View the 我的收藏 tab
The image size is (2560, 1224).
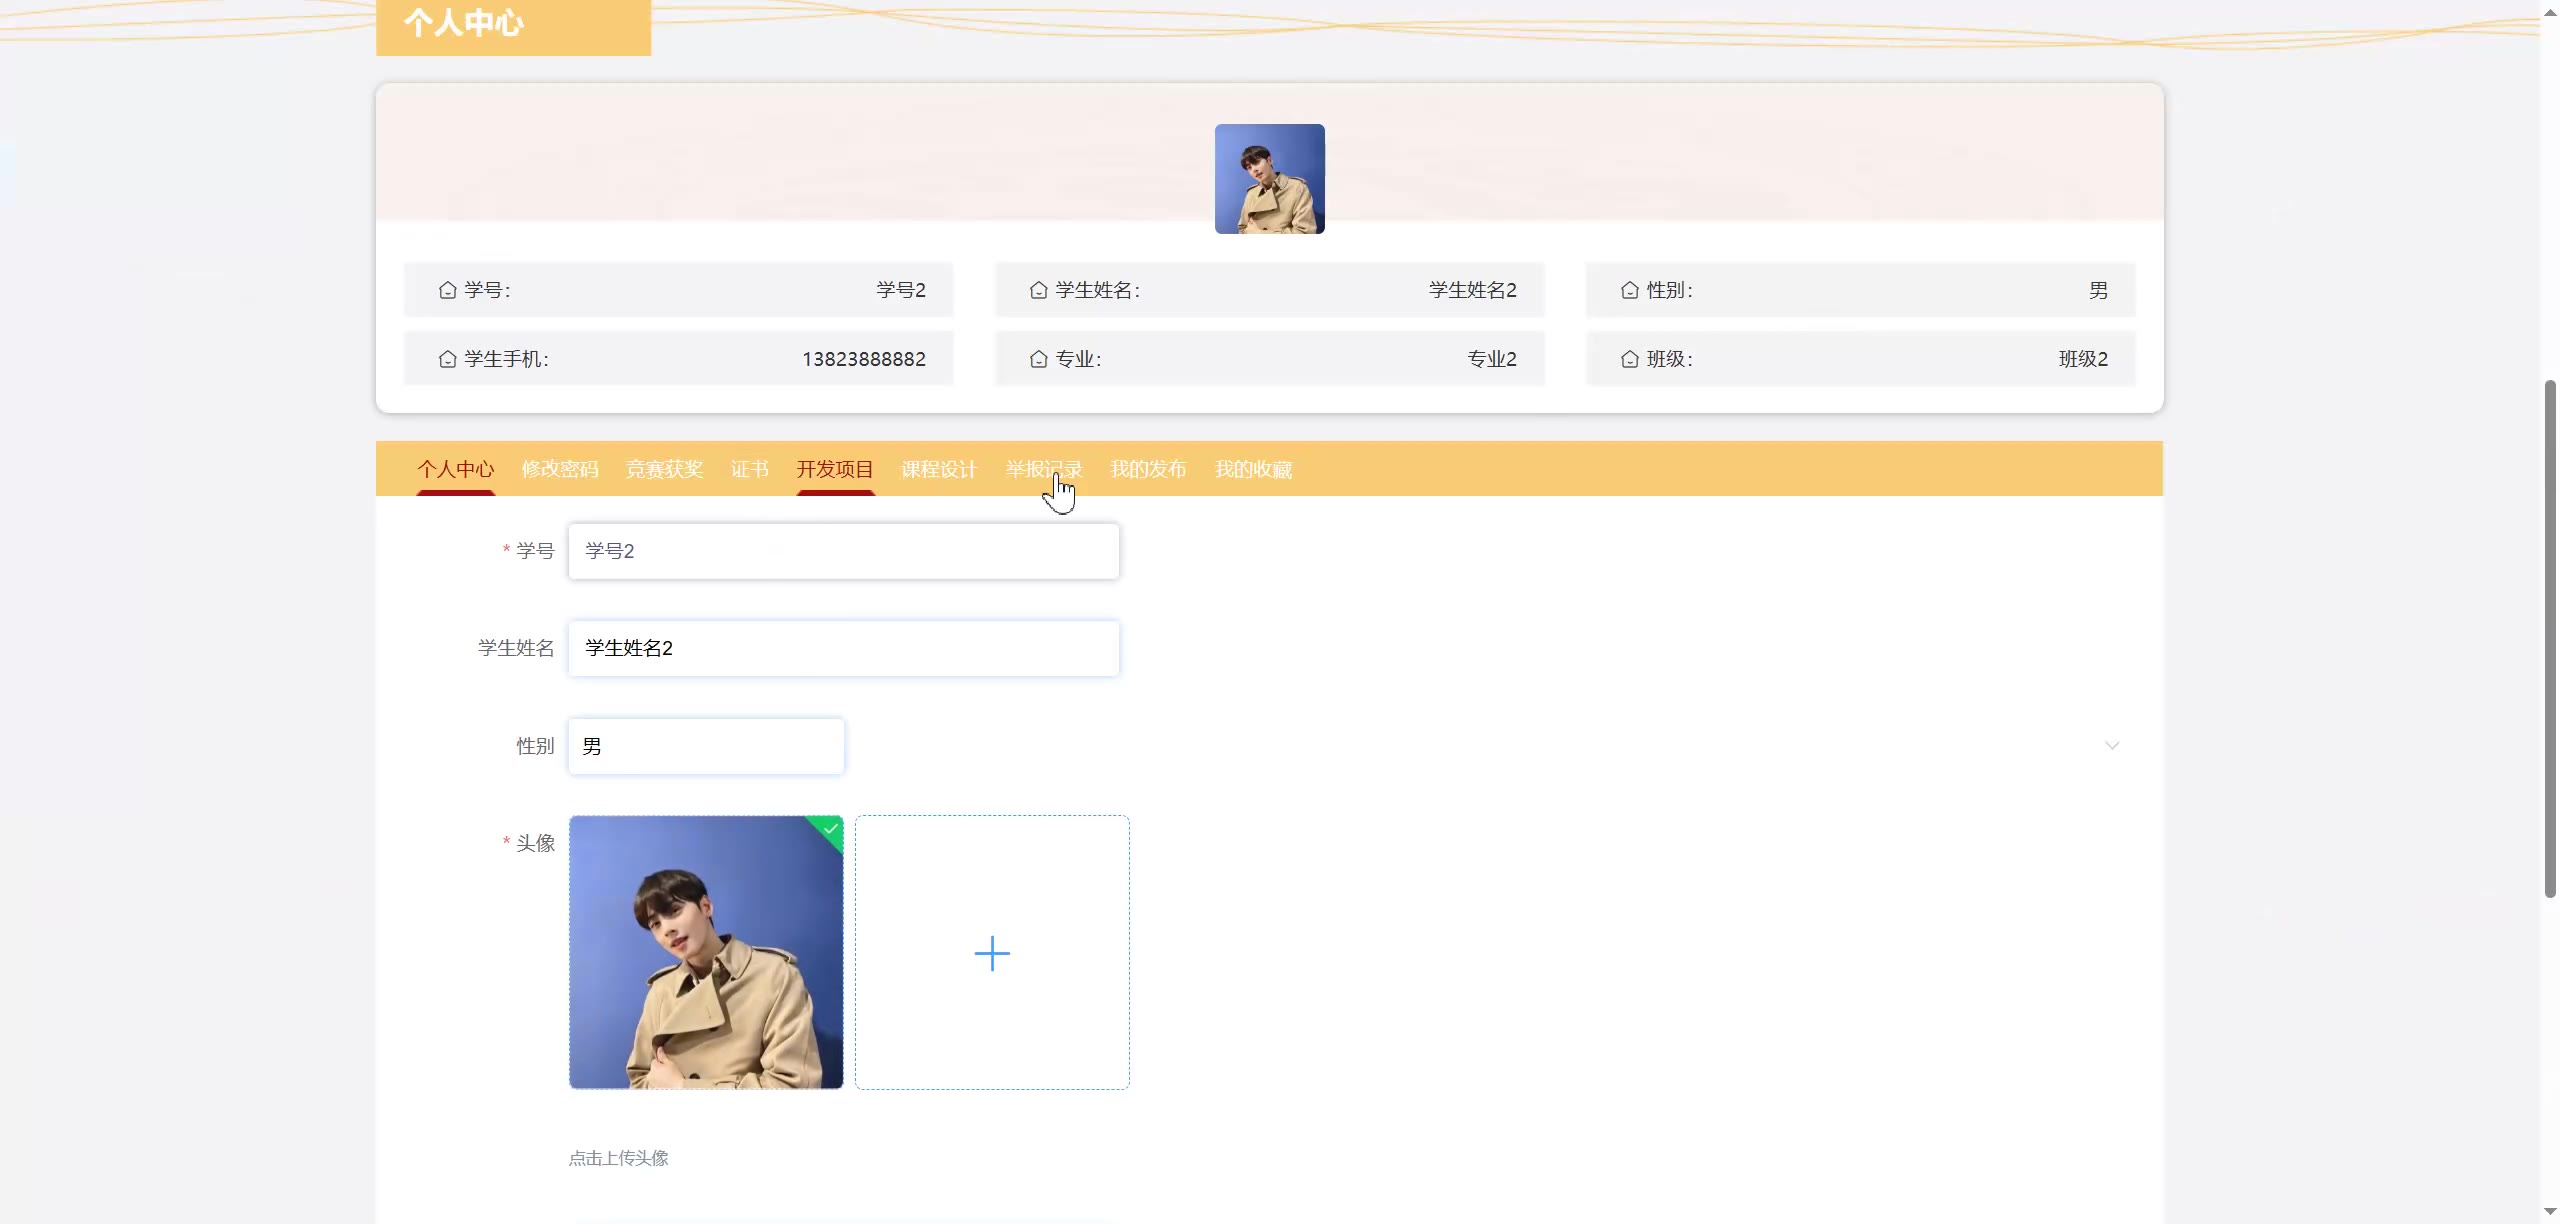pyautogui.click(x=1253, y=469)
